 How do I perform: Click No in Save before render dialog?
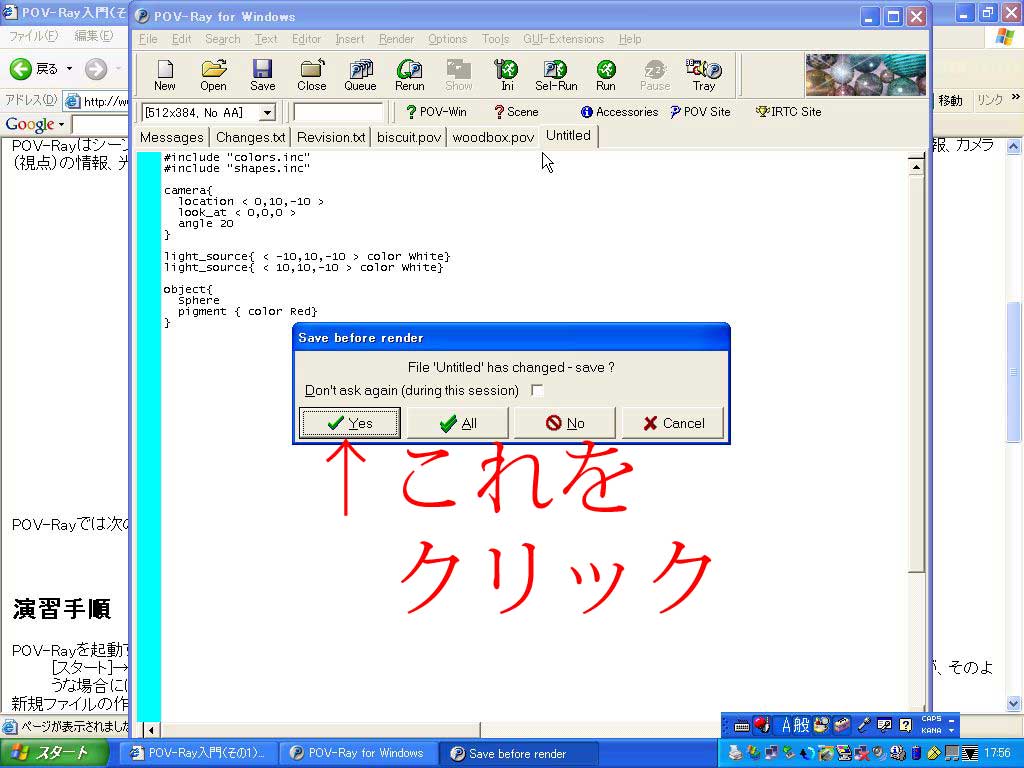[565, 423]
